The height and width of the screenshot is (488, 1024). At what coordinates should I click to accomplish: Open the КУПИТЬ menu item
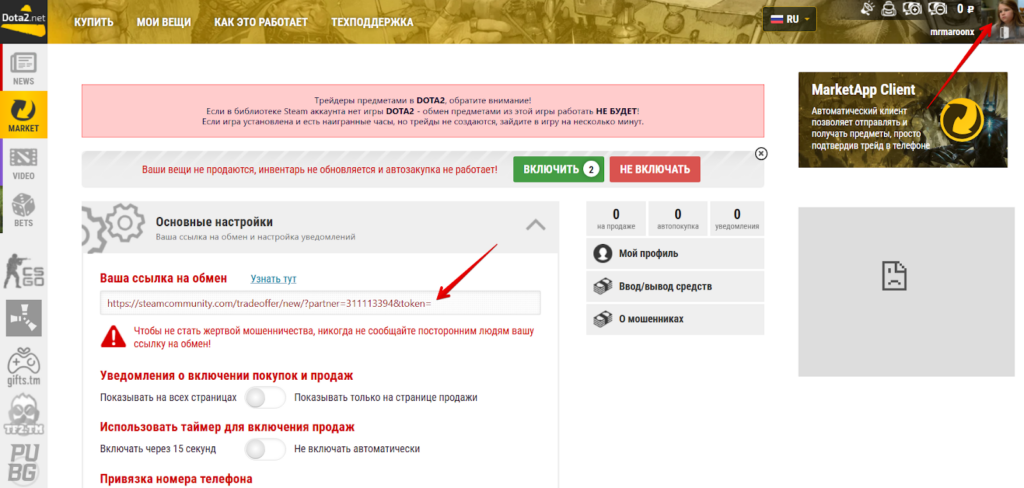click(x=94, y=22)
